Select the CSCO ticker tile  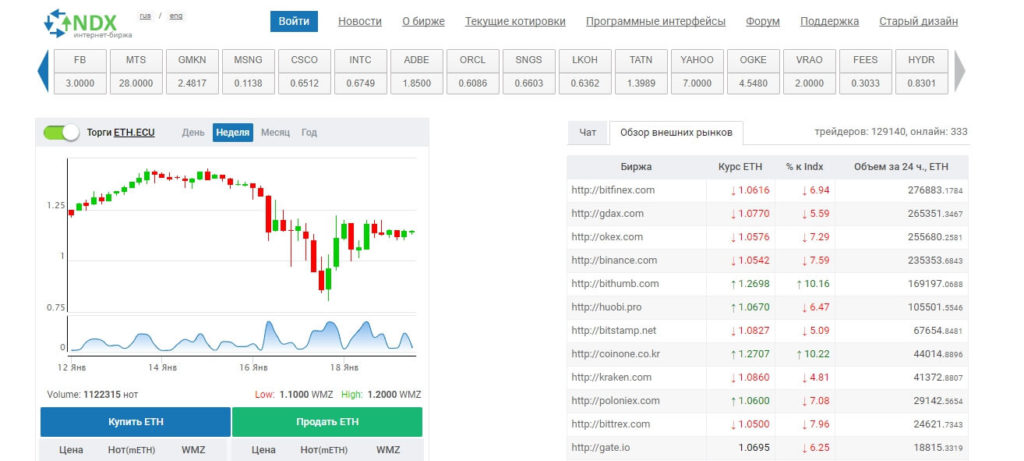click(304, 71)
